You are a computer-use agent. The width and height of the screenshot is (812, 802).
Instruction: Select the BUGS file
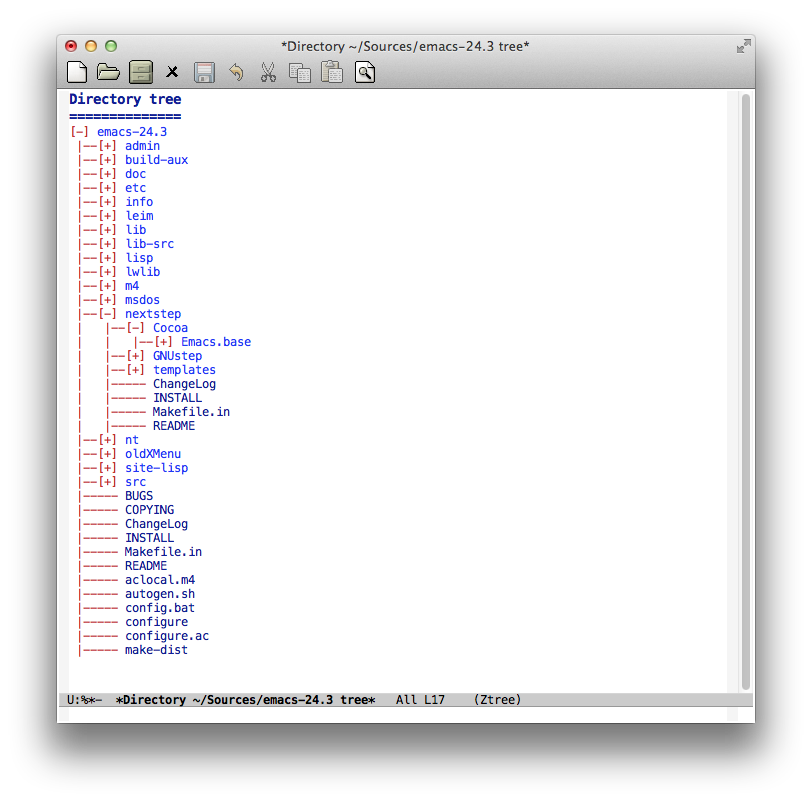tap(139, 495)
